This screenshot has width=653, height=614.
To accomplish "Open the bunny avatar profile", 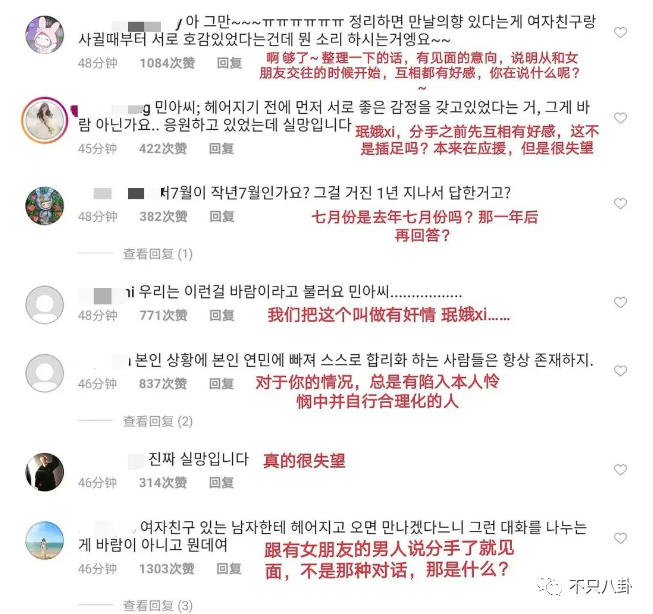I will [45, 35].
